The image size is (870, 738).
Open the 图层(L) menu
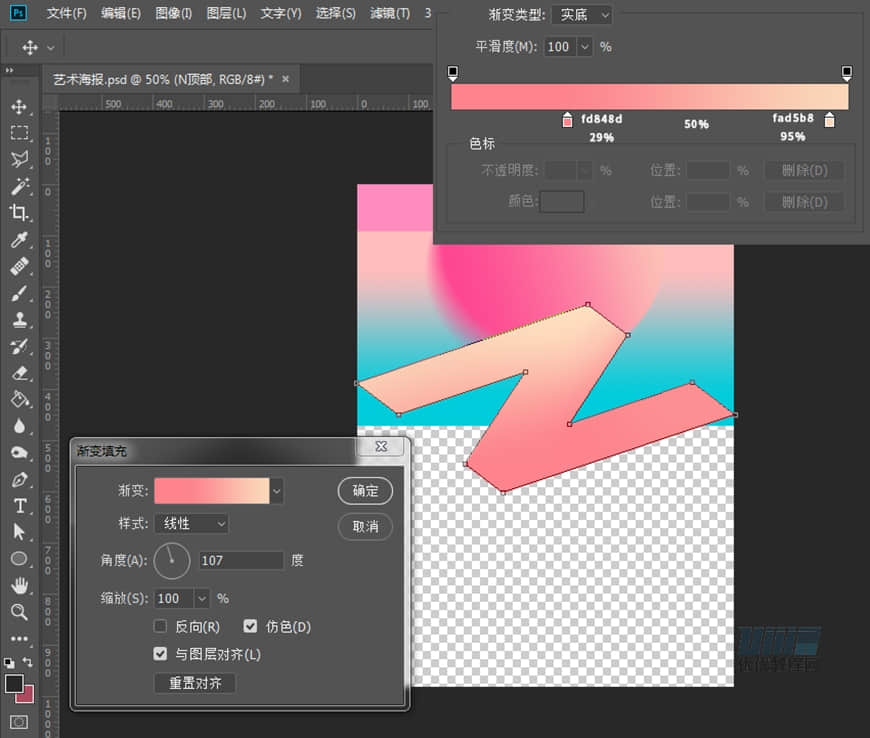coord(226,13)
